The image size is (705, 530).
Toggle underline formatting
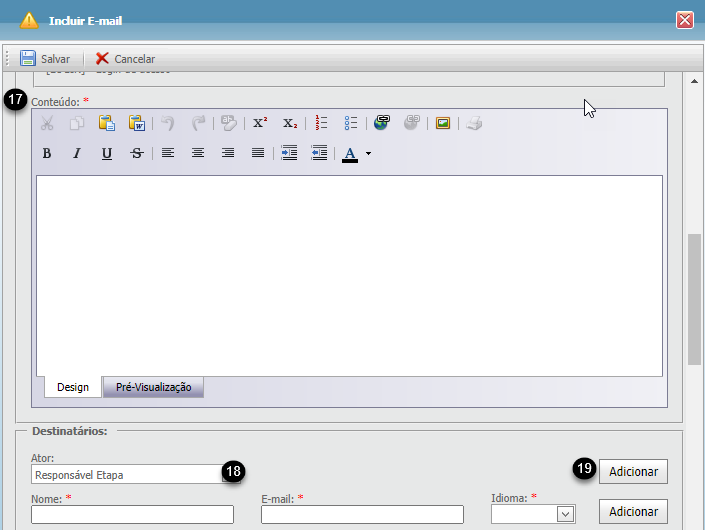[x=107, y=153]
